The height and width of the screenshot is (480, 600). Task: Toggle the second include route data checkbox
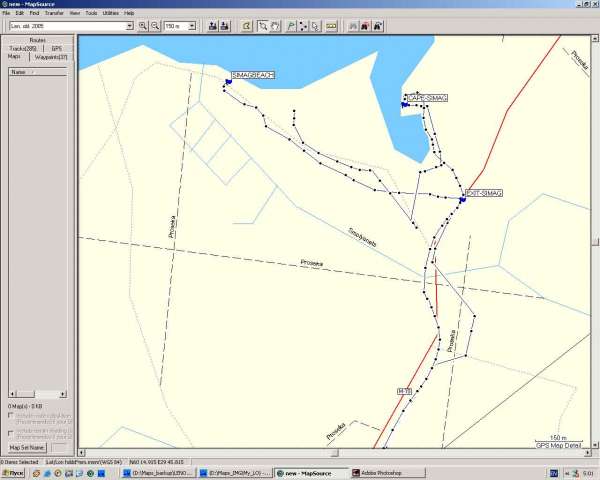(x=11, y=433)
